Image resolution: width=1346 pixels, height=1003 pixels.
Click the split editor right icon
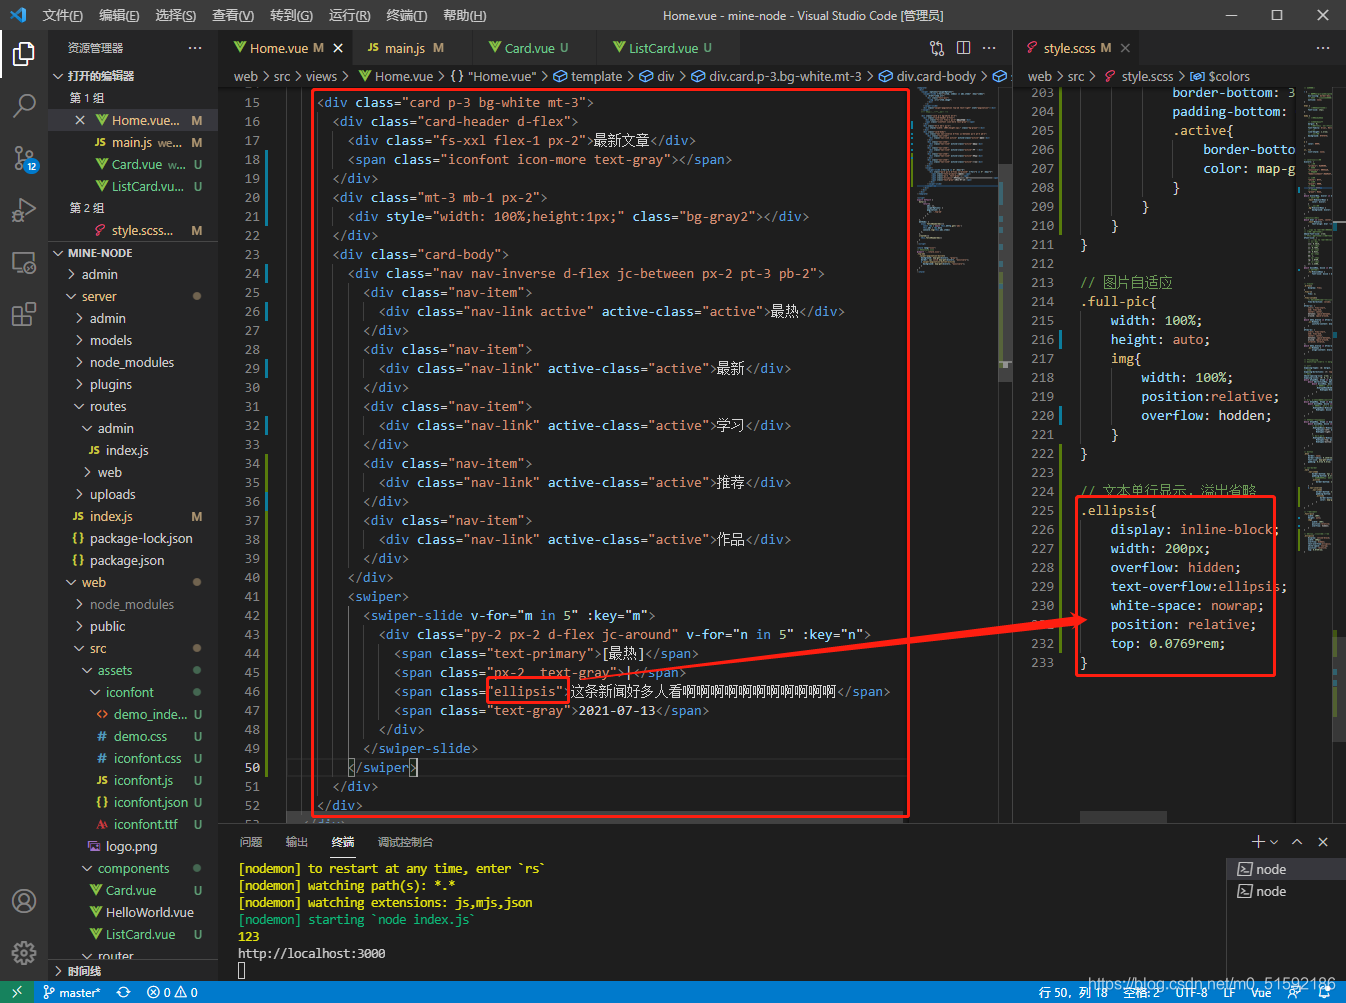click(x=963, y=48)
